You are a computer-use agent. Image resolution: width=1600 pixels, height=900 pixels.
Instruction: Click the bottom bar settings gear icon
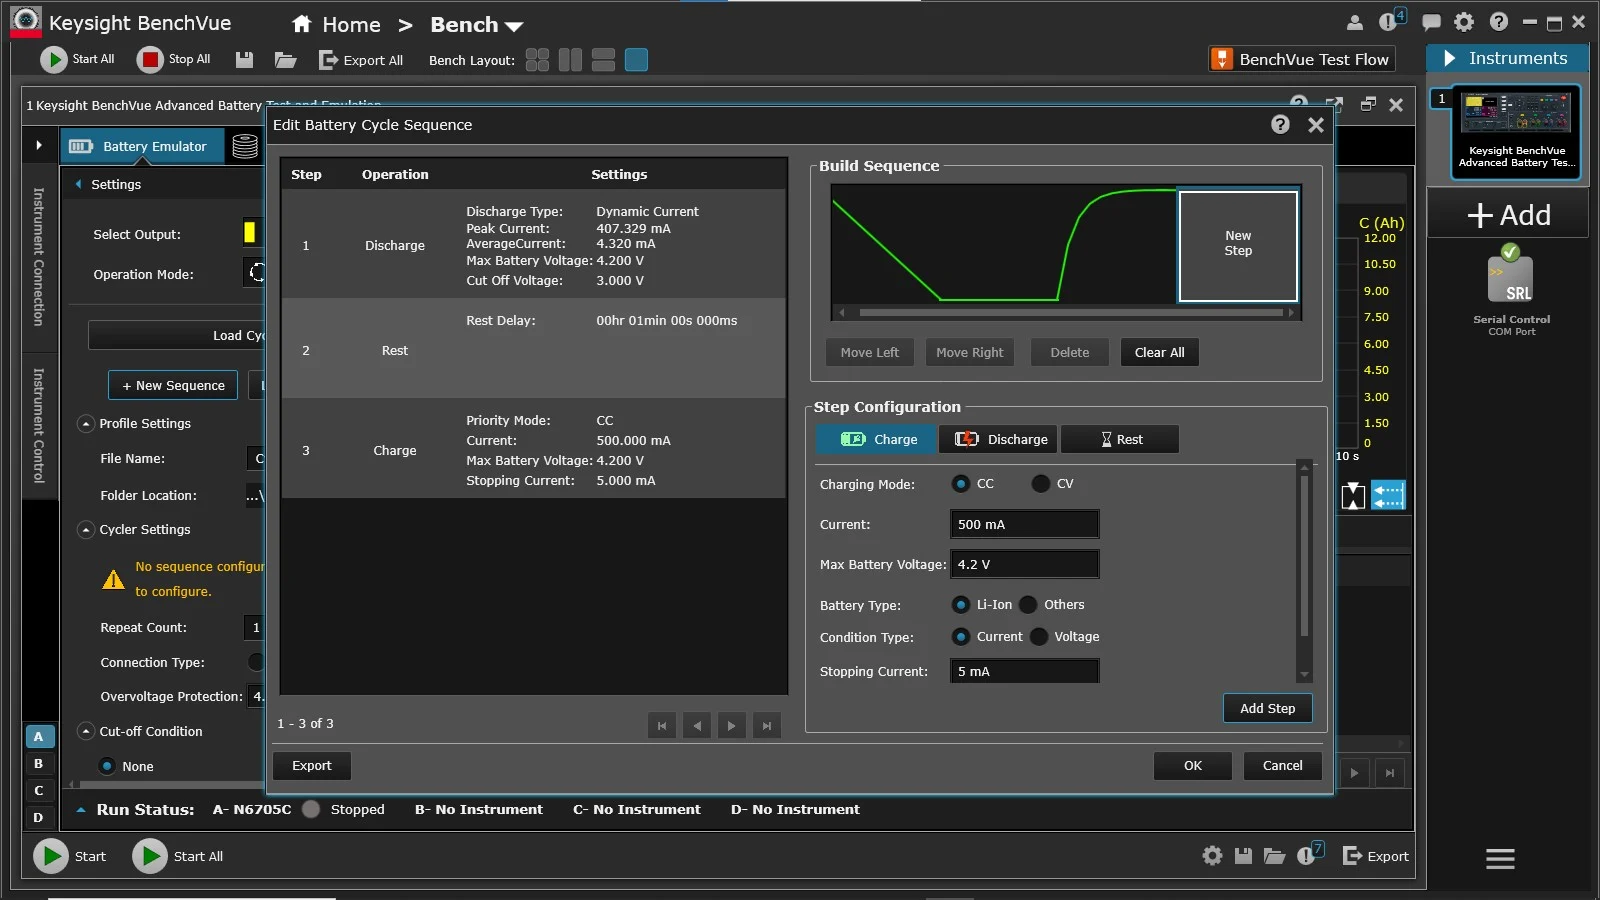coord(1212,856)
